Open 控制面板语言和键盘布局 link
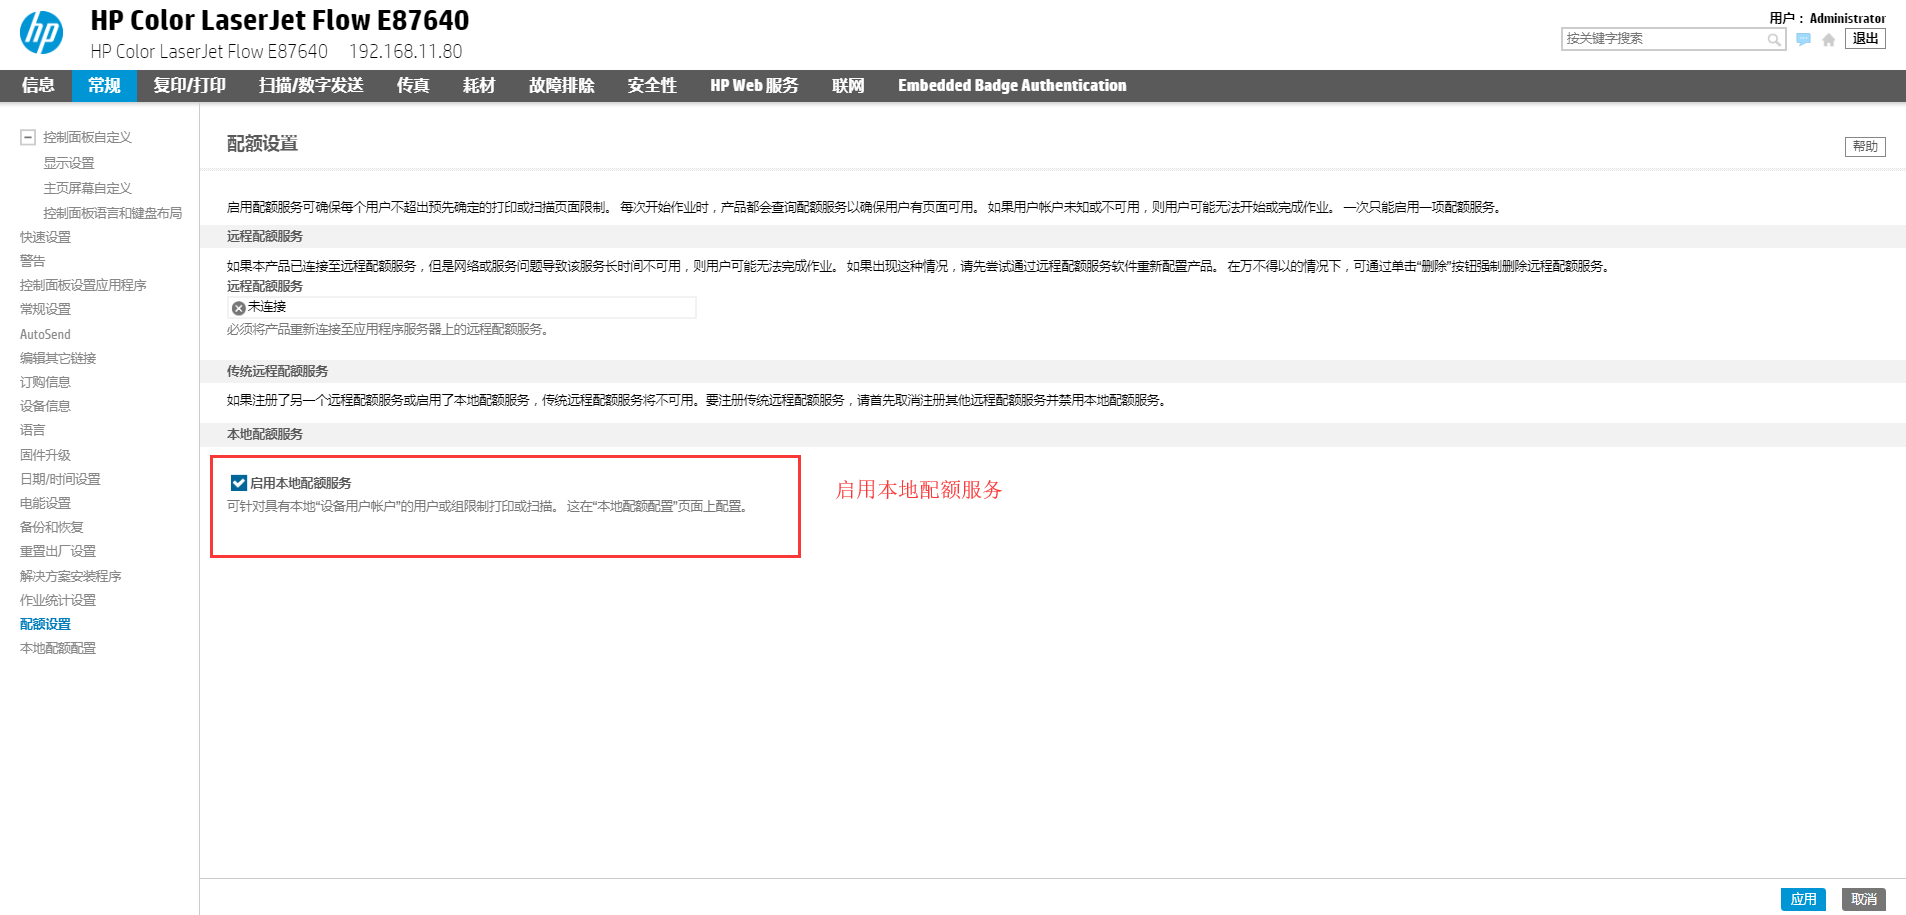This screenshot has height=915, width=1906. pos(112,213)
